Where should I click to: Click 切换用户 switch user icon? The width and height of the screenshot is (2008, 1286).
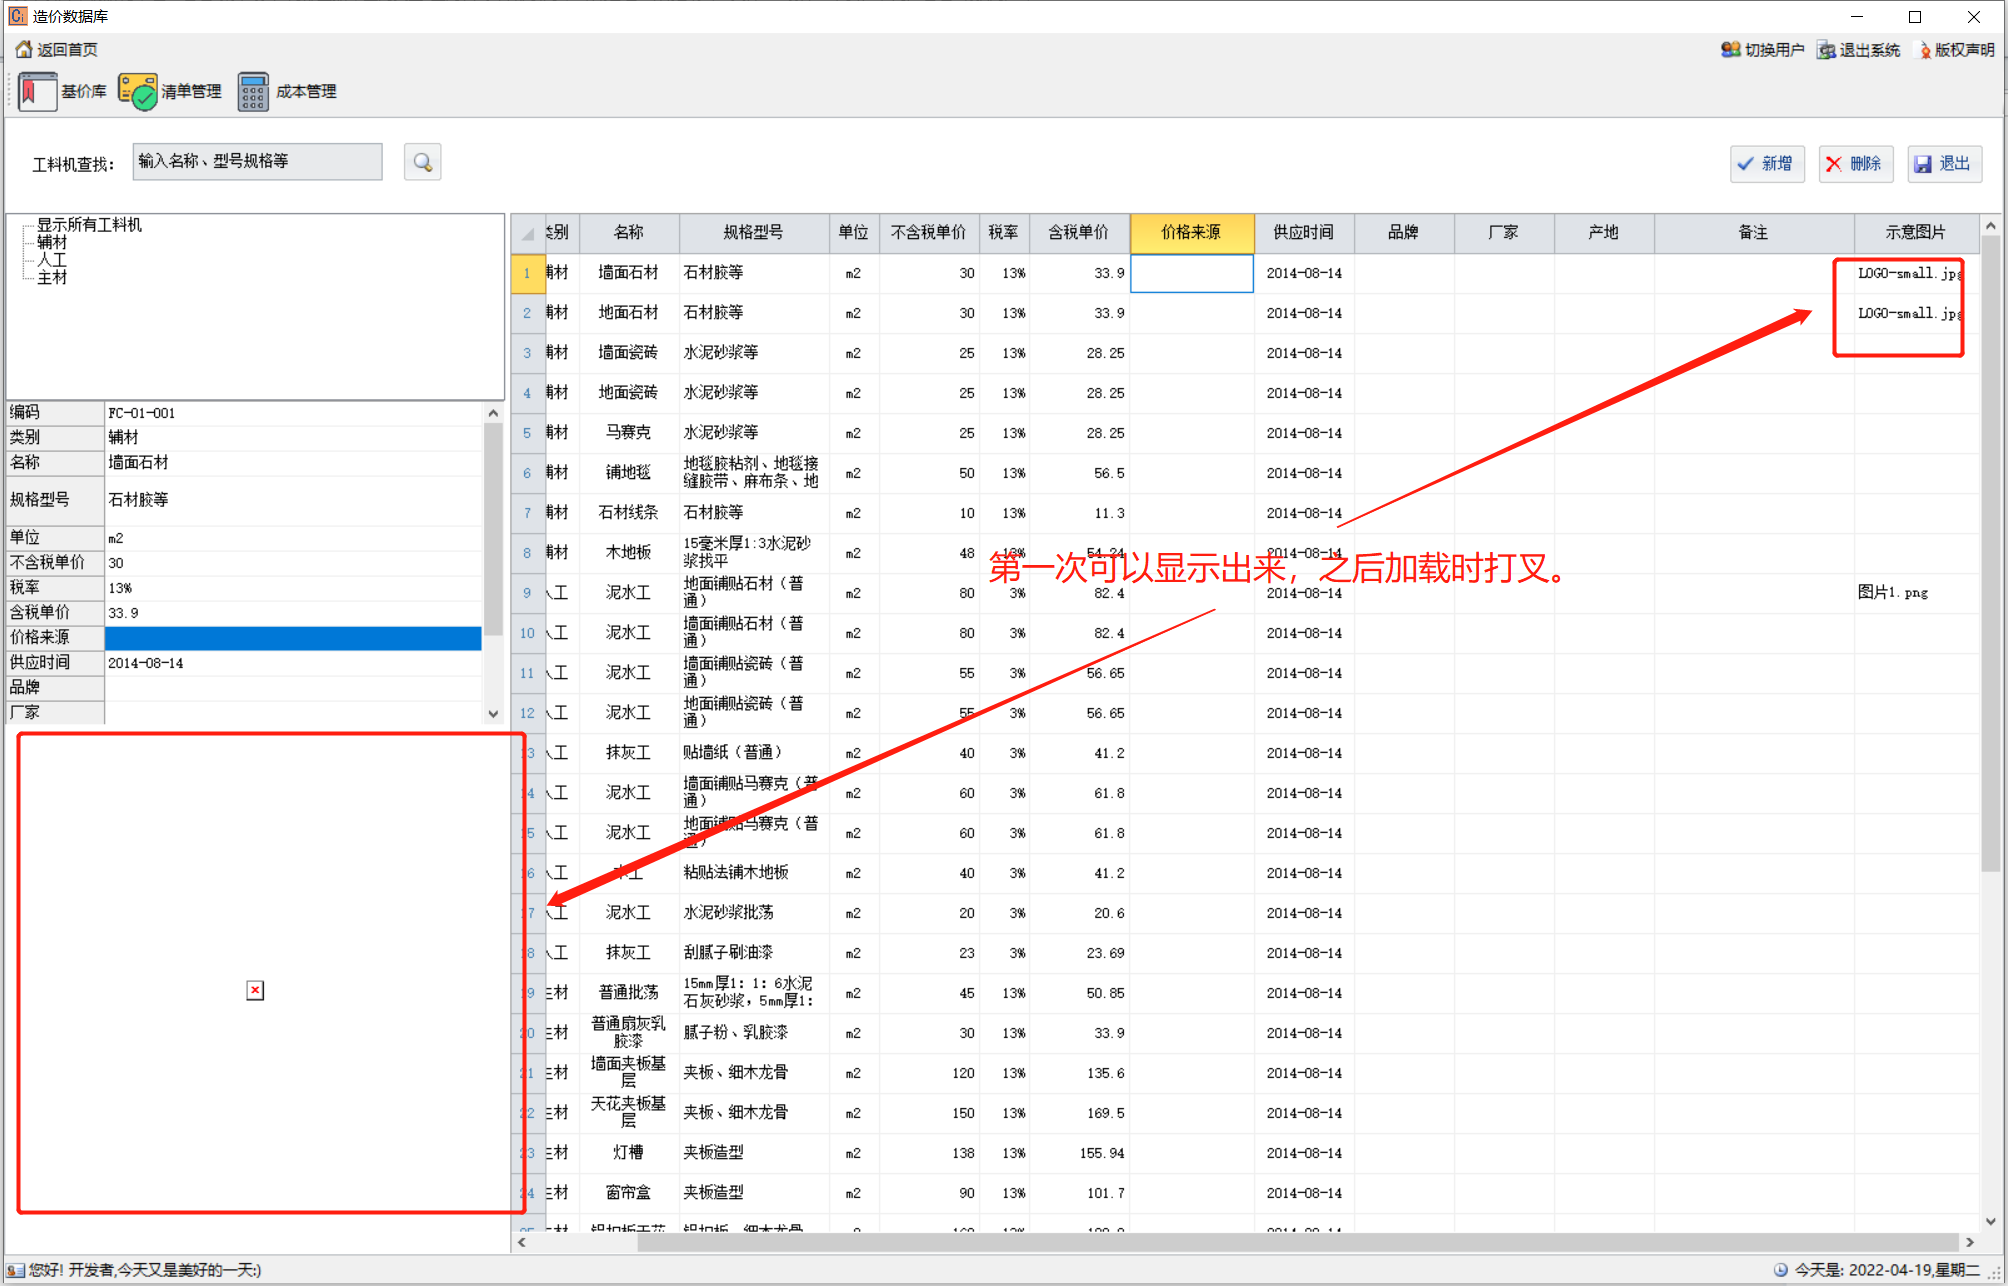1730,50
